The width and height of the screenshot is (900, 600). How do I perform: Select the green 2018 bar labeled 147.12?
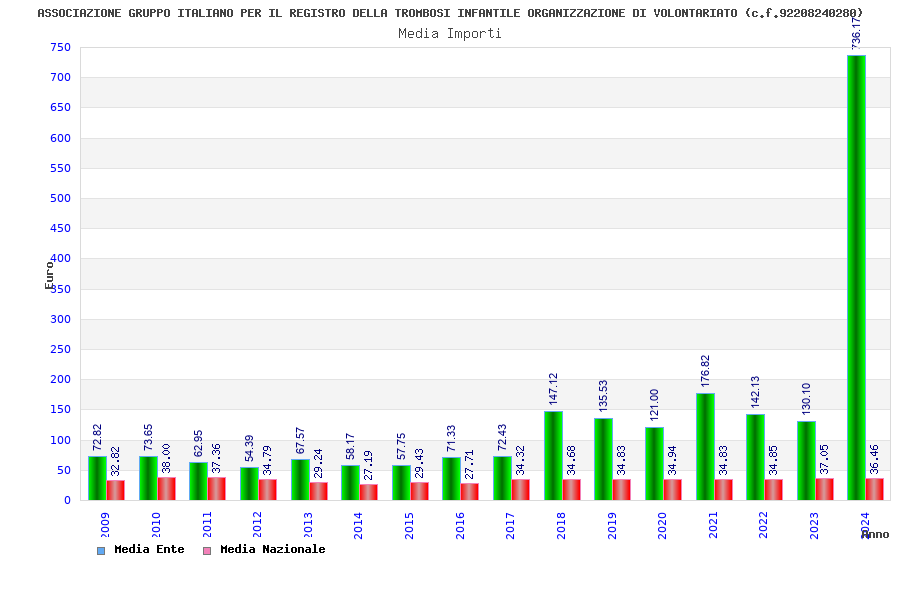pyautogui.click(x=553, y=456)
